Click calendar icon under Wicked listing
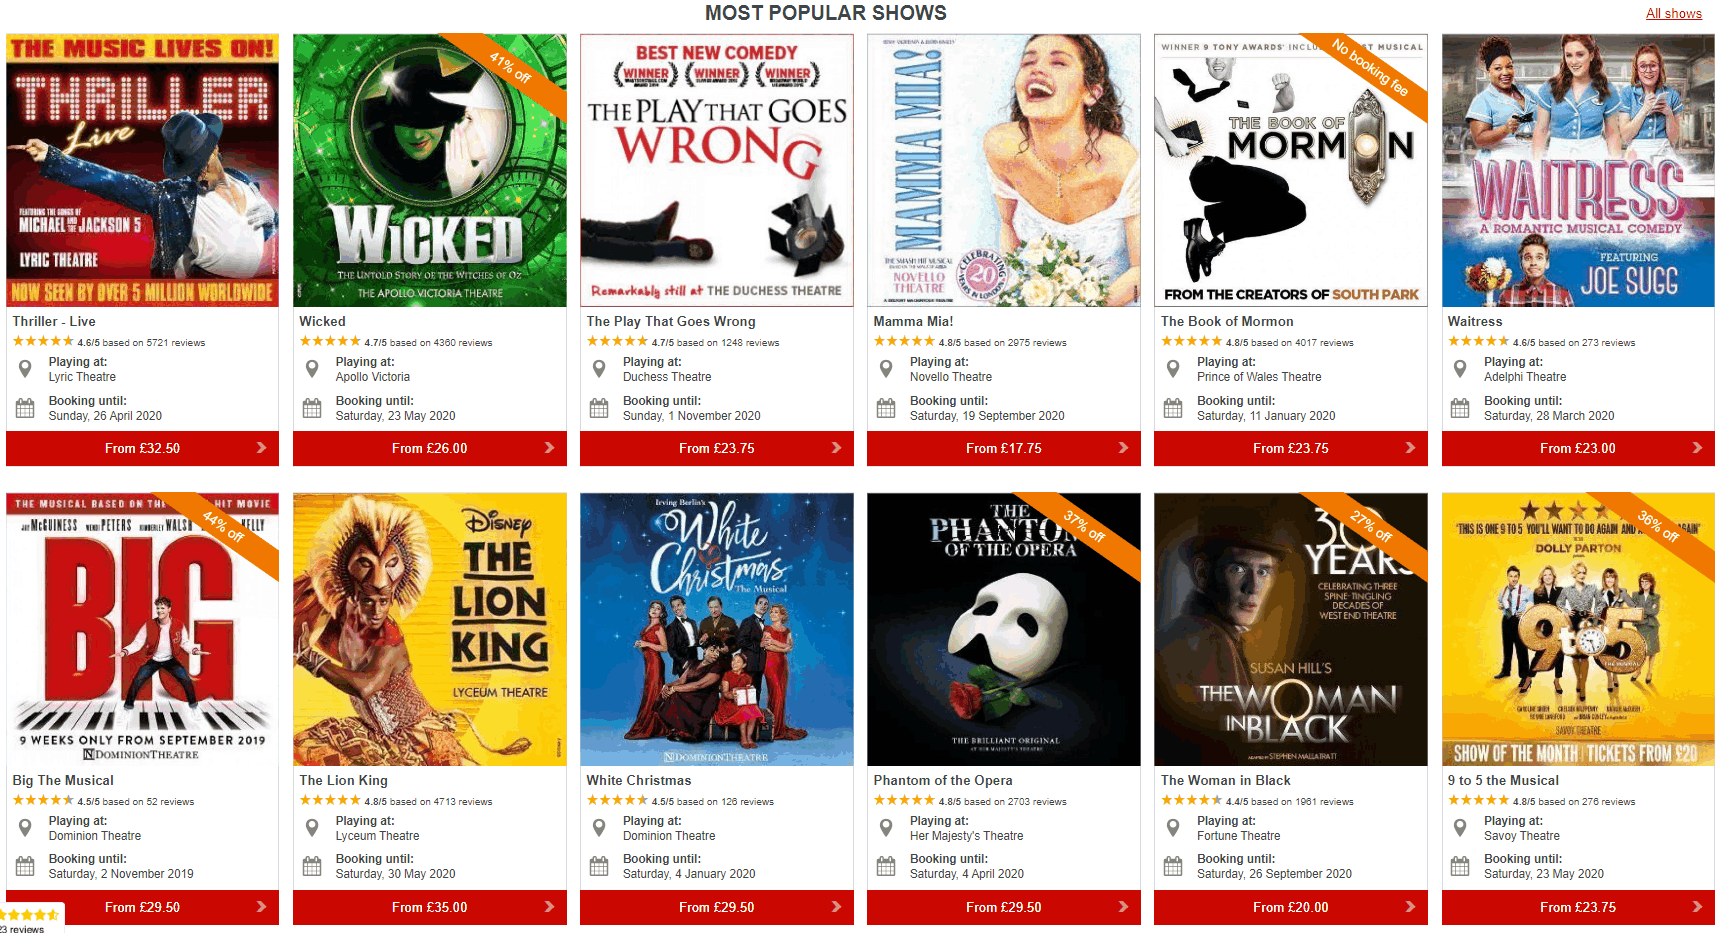This screenshot has width=1725, height=933. (312, 408)
